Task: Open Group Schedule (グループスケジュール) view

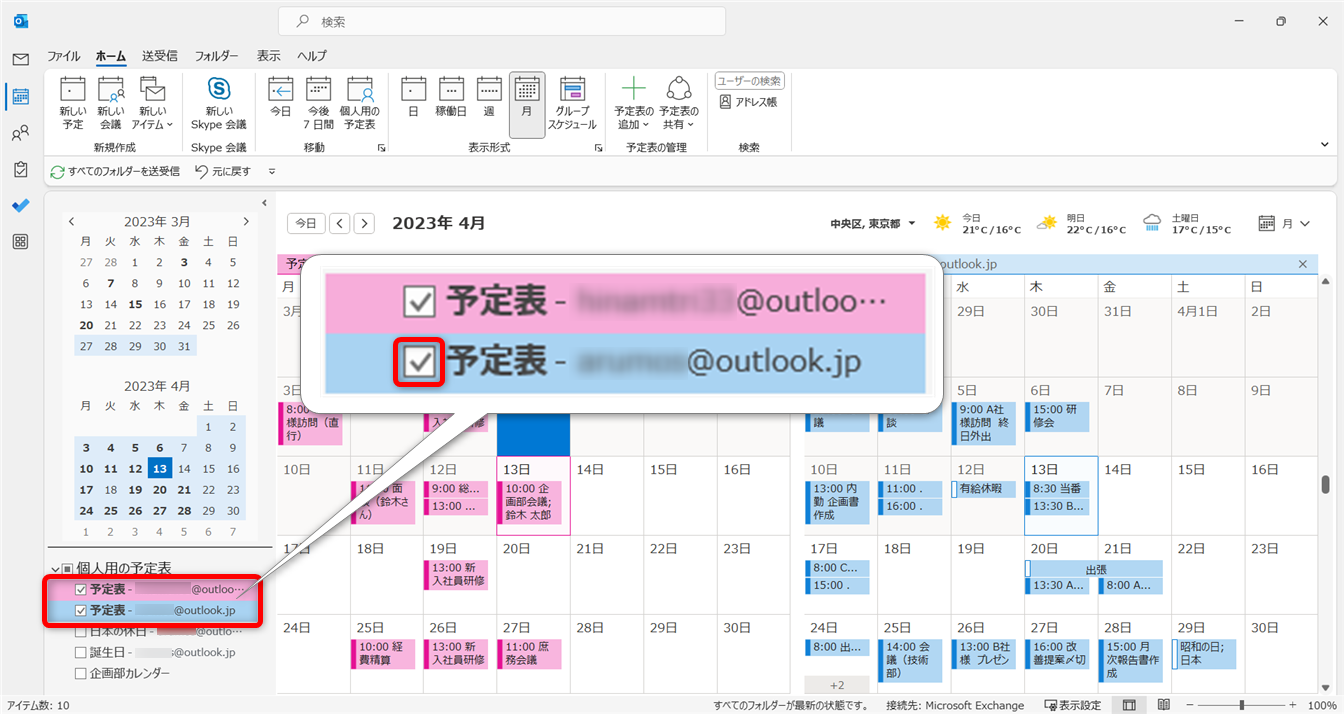Action: 572,104
